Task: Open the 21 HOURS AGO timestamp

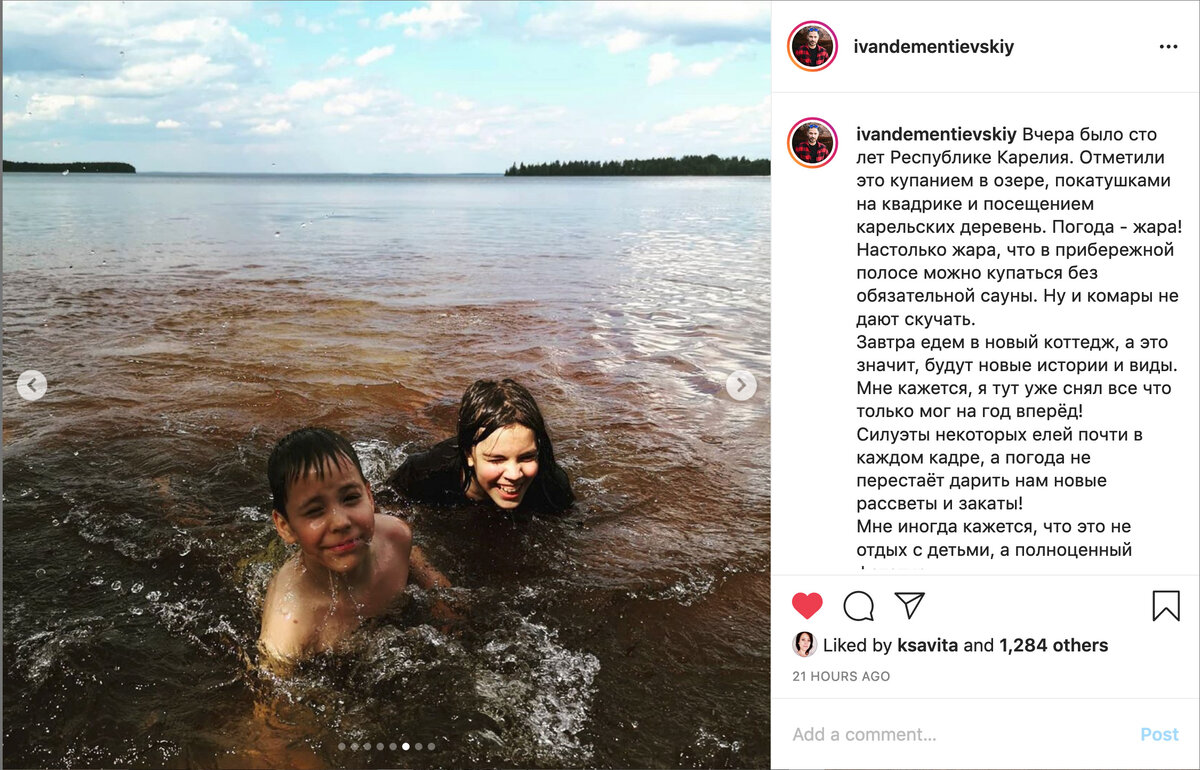Action: (841, 677)
